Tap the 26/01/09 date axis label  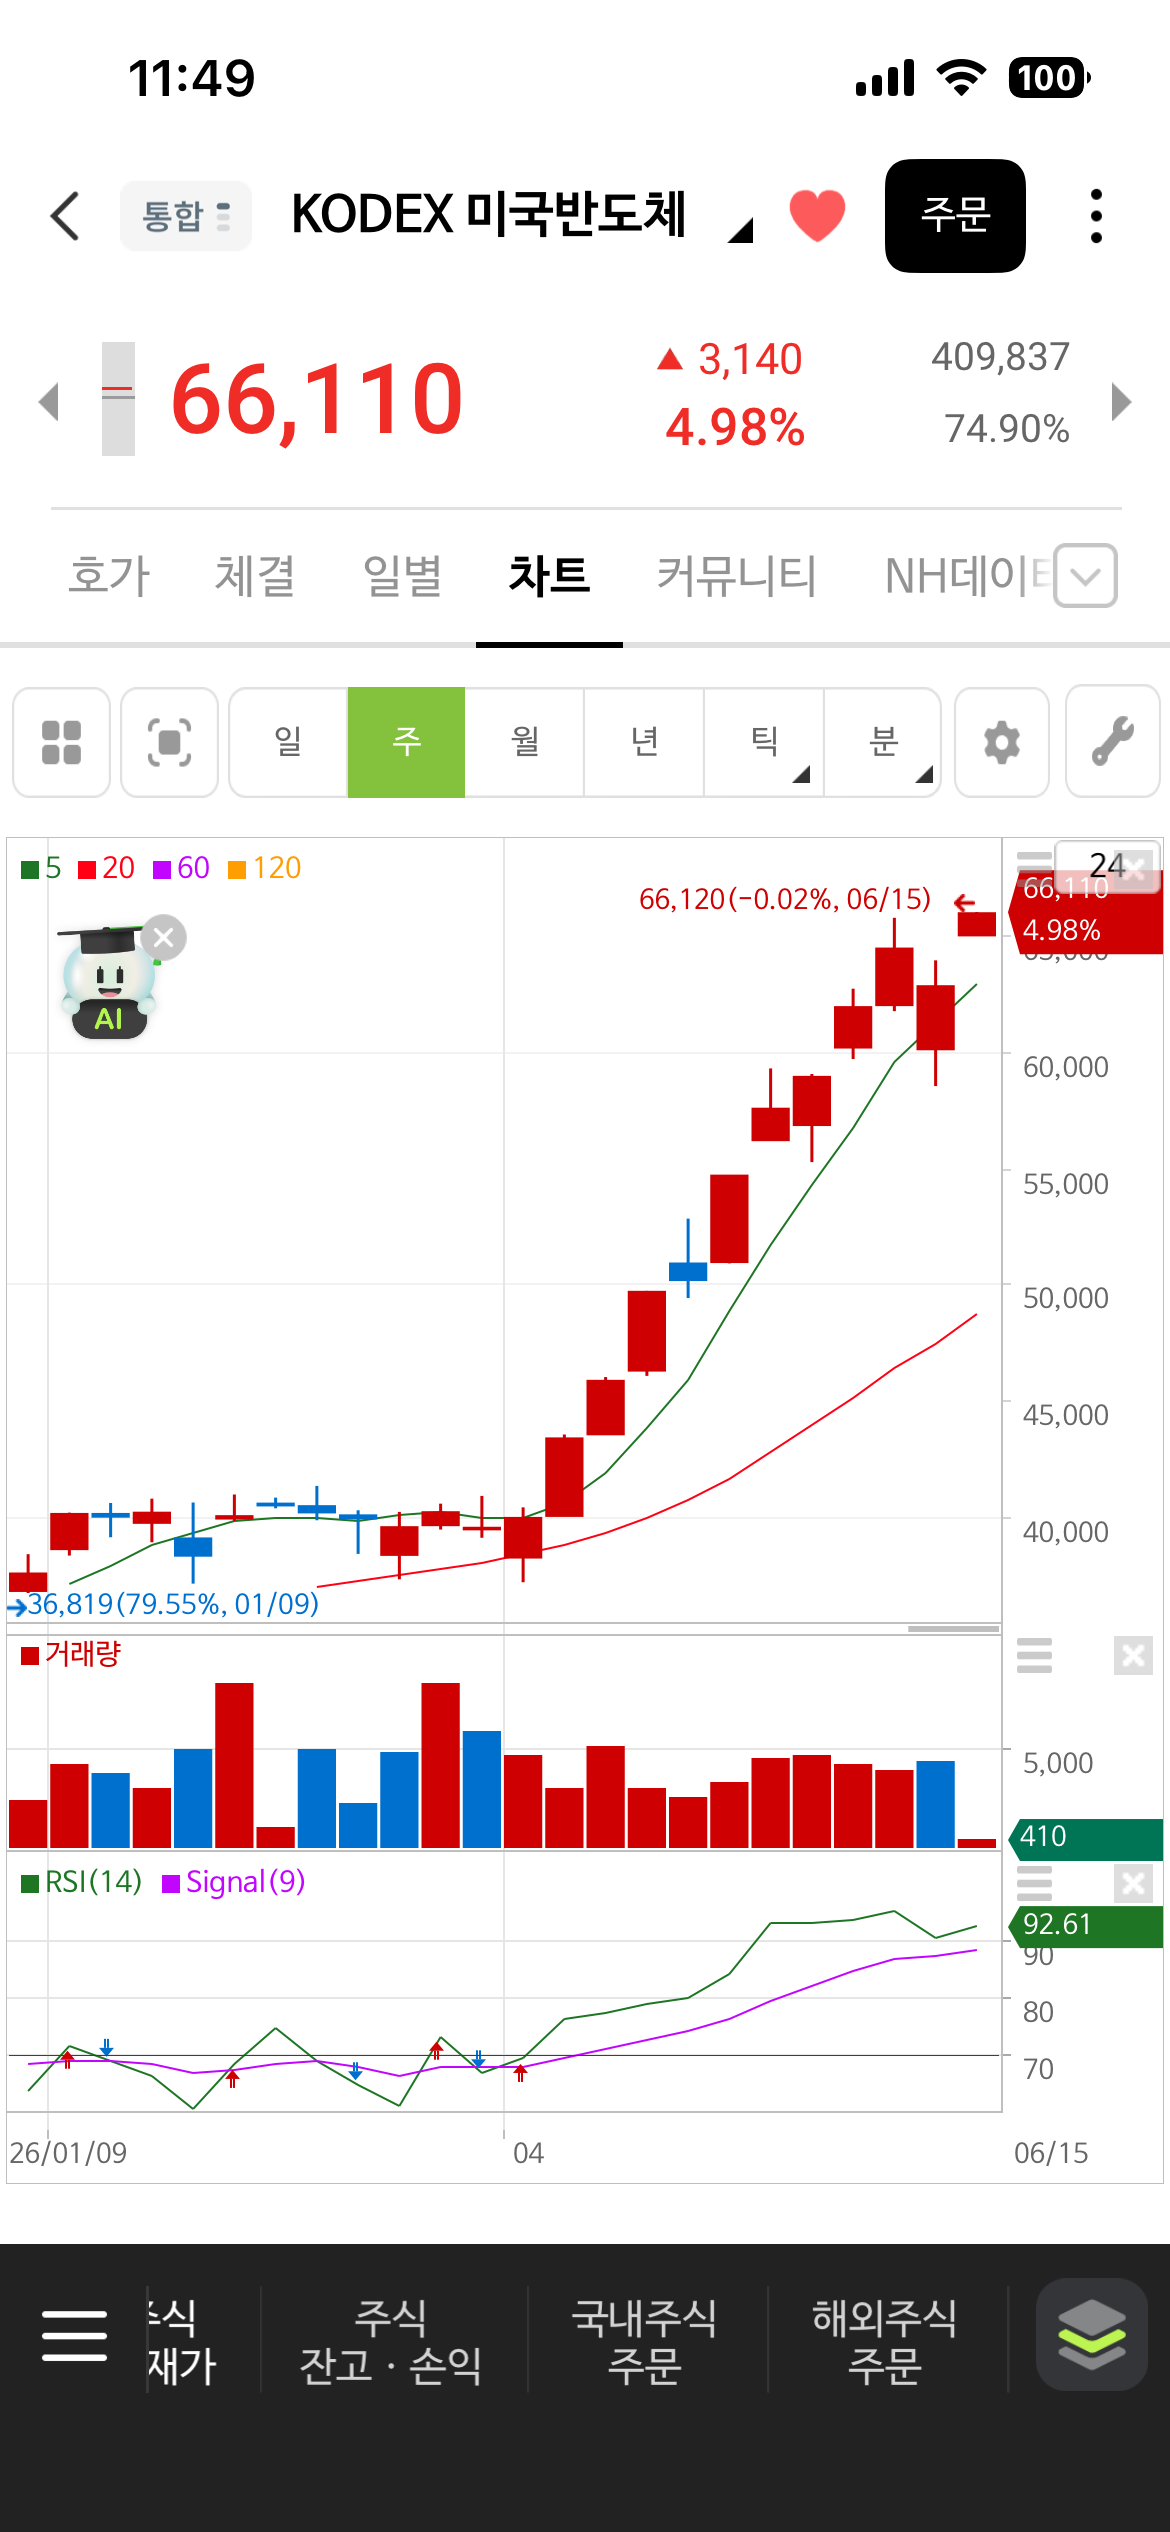coord(68,2153)
